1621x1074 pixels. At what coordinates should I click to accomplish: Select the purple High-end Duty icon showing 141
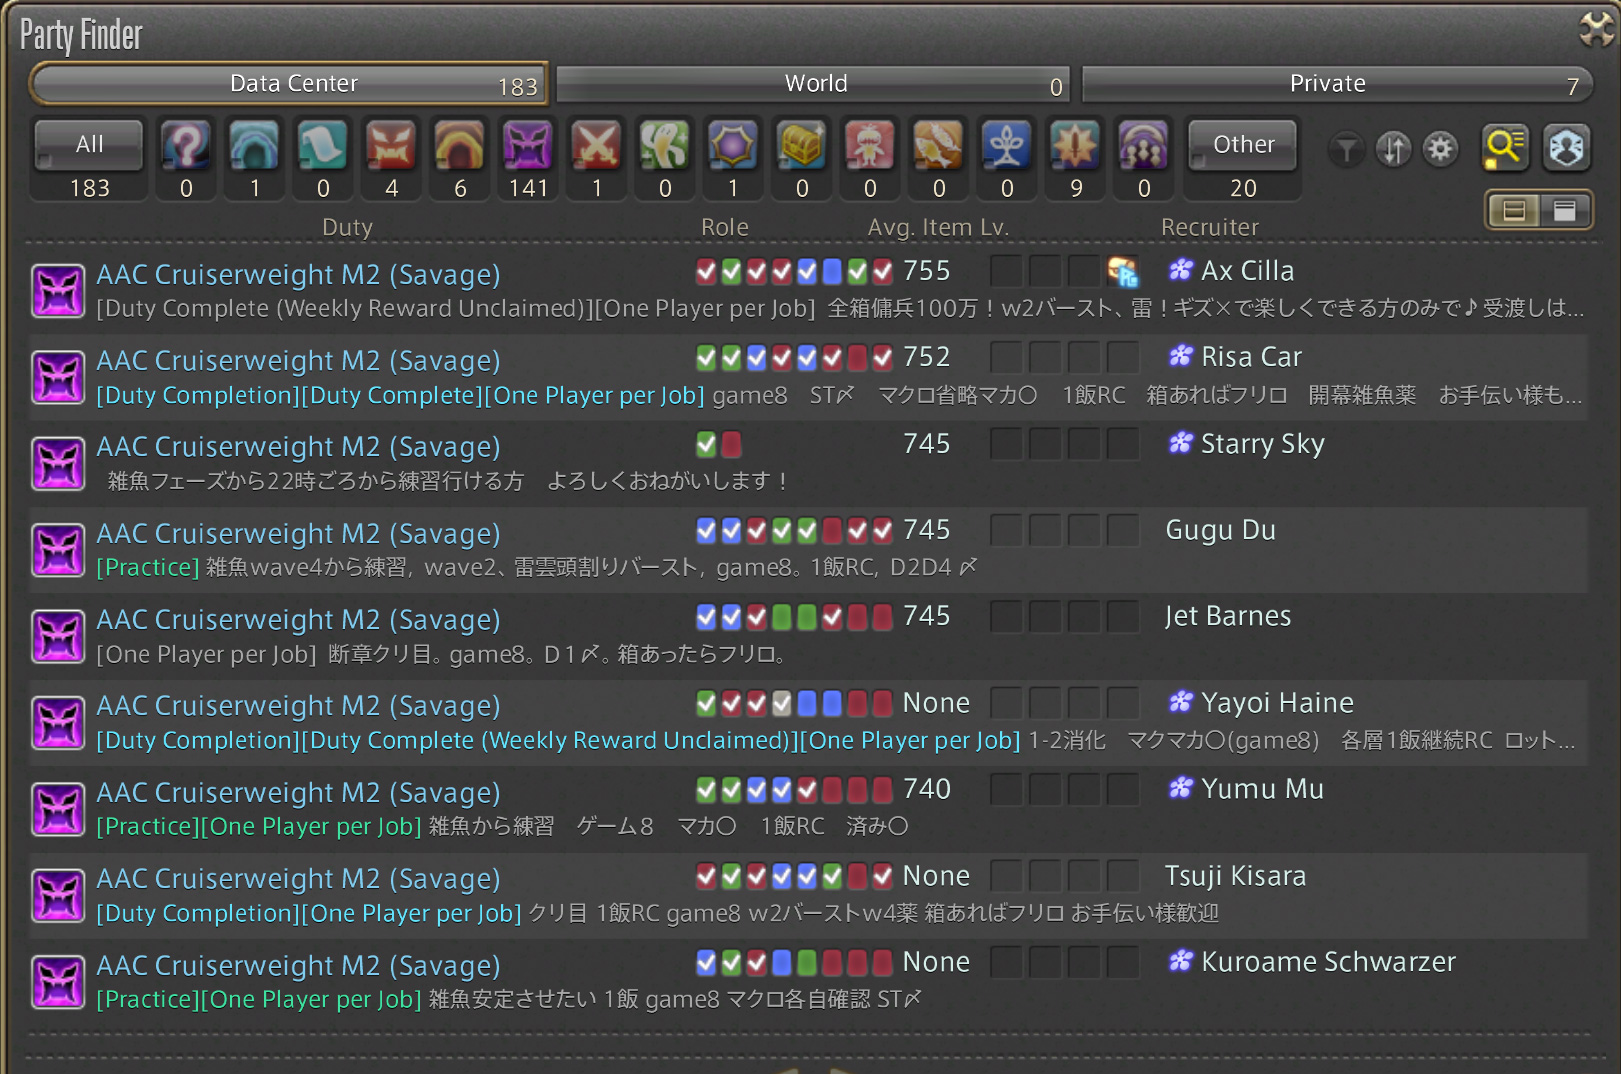(528, 146)
